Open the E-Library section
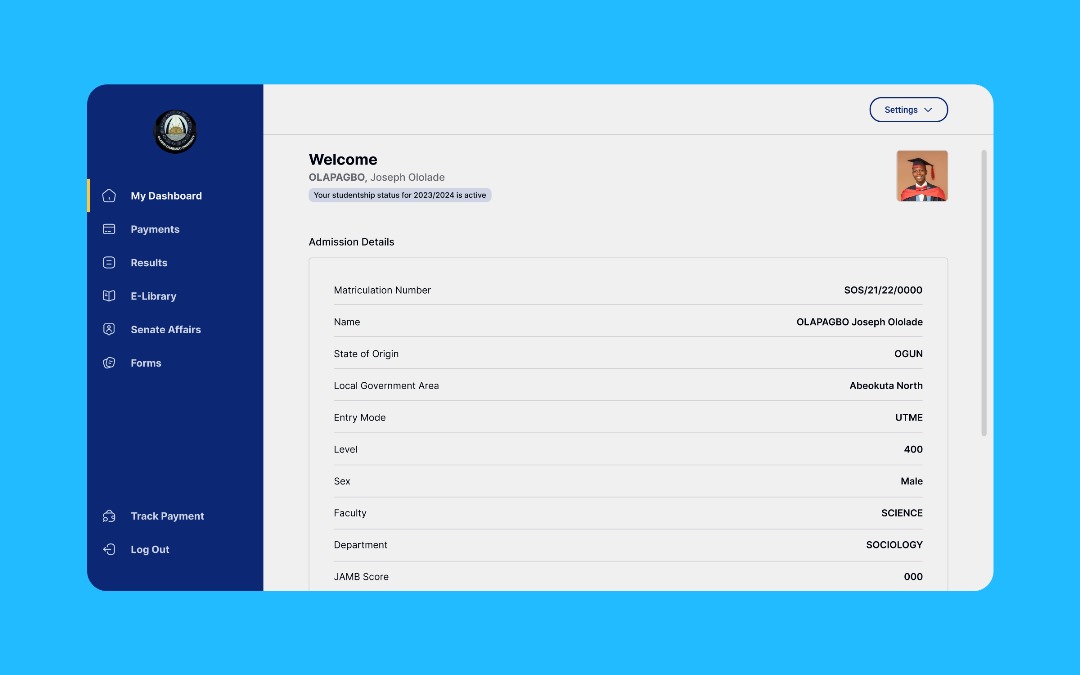Image resolution: width=1080 pixels, height=675 pixels. (154, 296)
